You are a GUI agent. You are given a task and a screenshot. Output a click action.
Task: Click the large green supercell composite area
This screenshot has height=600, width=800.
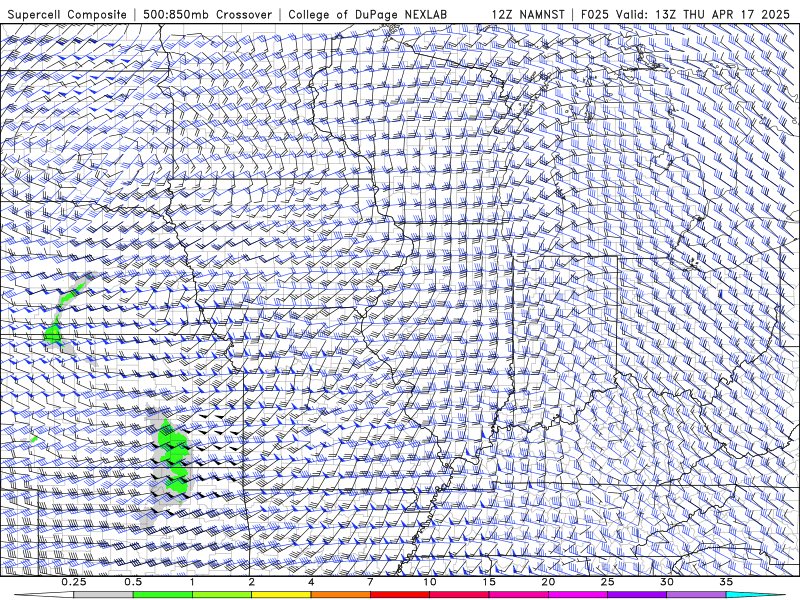pyautogui.click(x=173, y=457)
